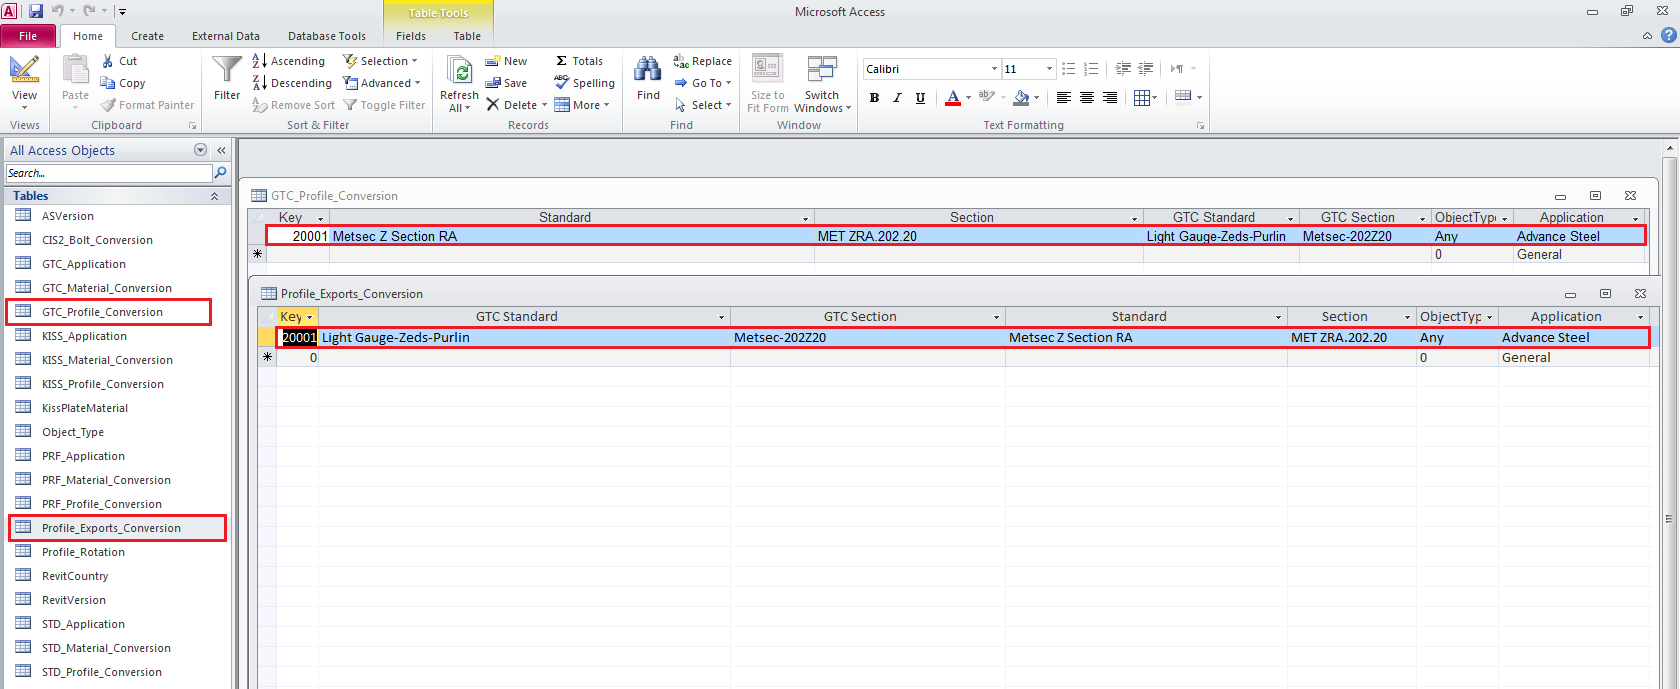Click the Help question mark icon

[1669, 35]
